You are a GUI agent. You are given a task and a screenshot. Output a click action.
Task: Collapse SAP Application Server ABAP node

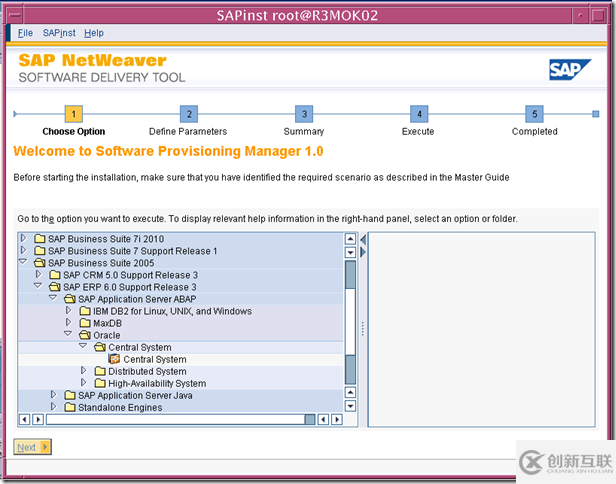[53, 298]
